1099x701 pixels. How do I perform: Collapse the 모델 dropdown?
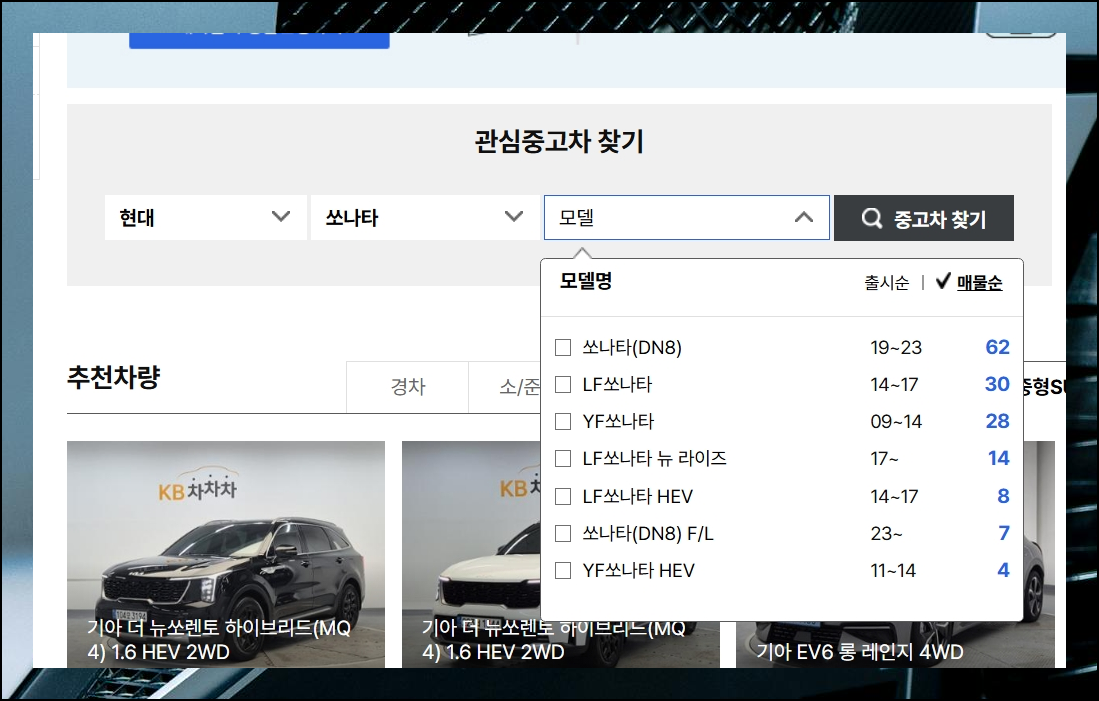687,217
